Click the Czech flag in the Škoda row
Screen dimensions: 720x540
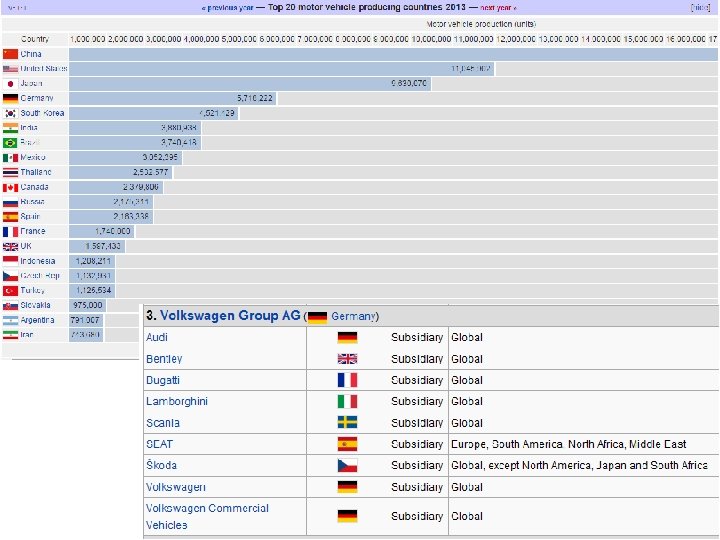(347, 465)
